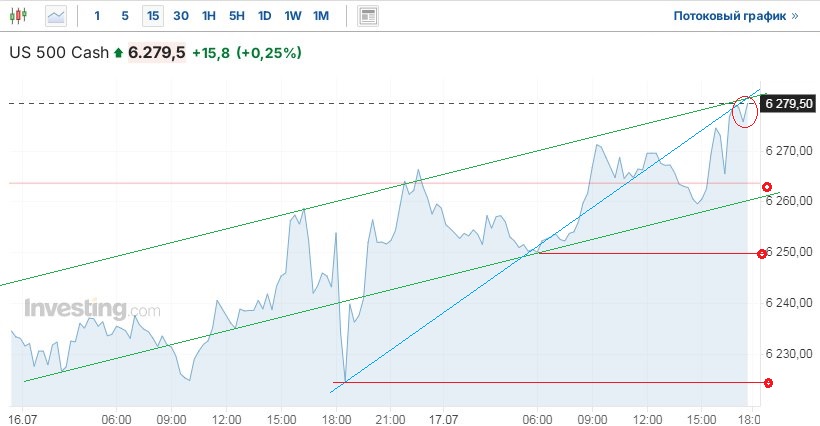Set the chart to the 1M timeframe

click(x=320, y=16)
